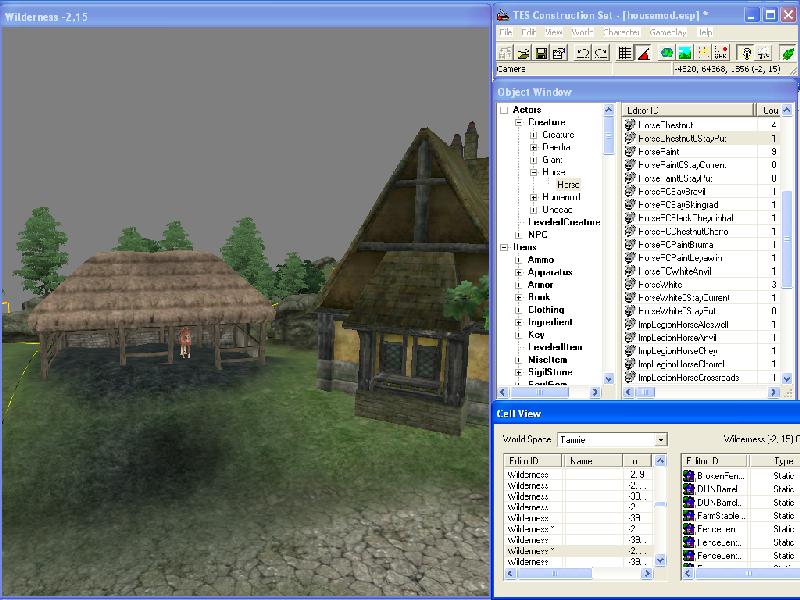Viewport: 800px width, 600px height.
Task: Click the Wilderness render window title bar
Action: tap(245, 16)
